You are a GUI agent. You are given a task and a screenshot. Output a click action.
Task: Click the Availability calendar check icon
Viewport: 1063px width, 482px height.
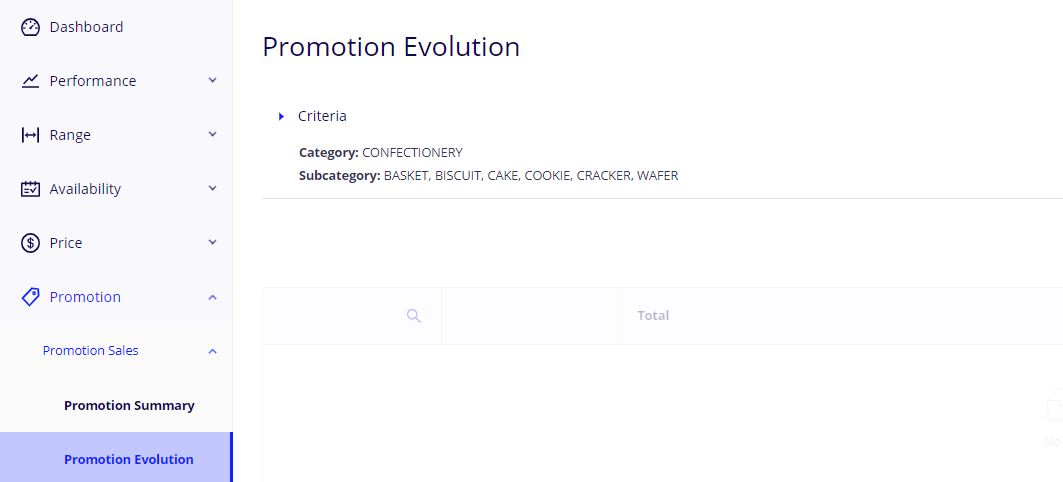(30, 189)
